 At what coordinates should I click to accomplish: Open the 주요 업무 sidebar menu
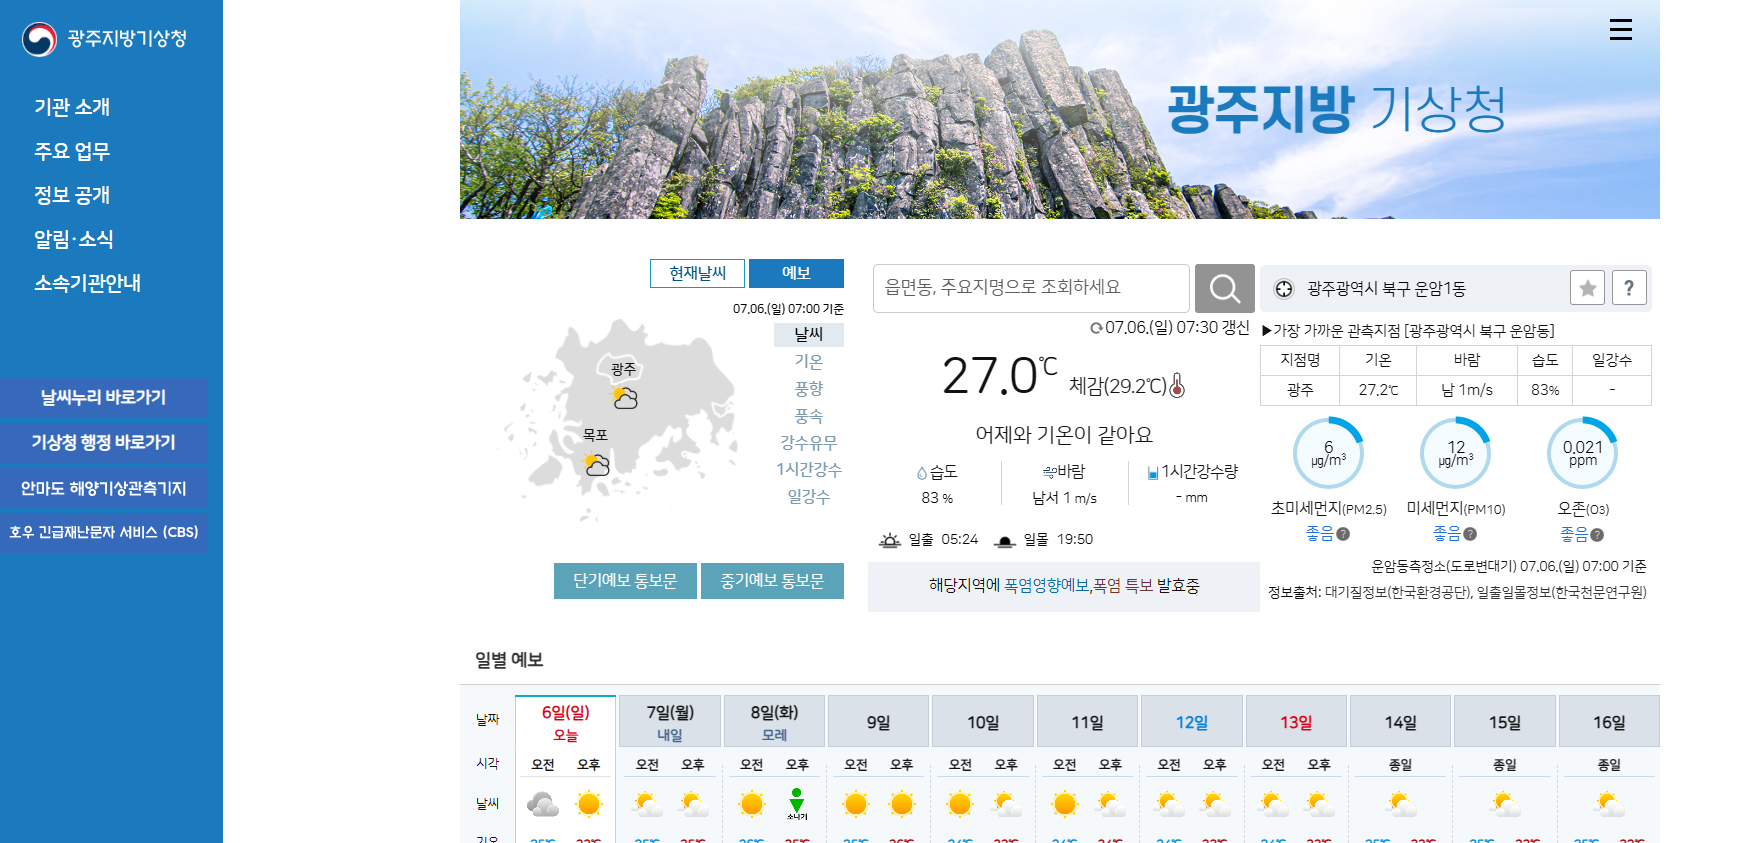click(x=72, y=151)
